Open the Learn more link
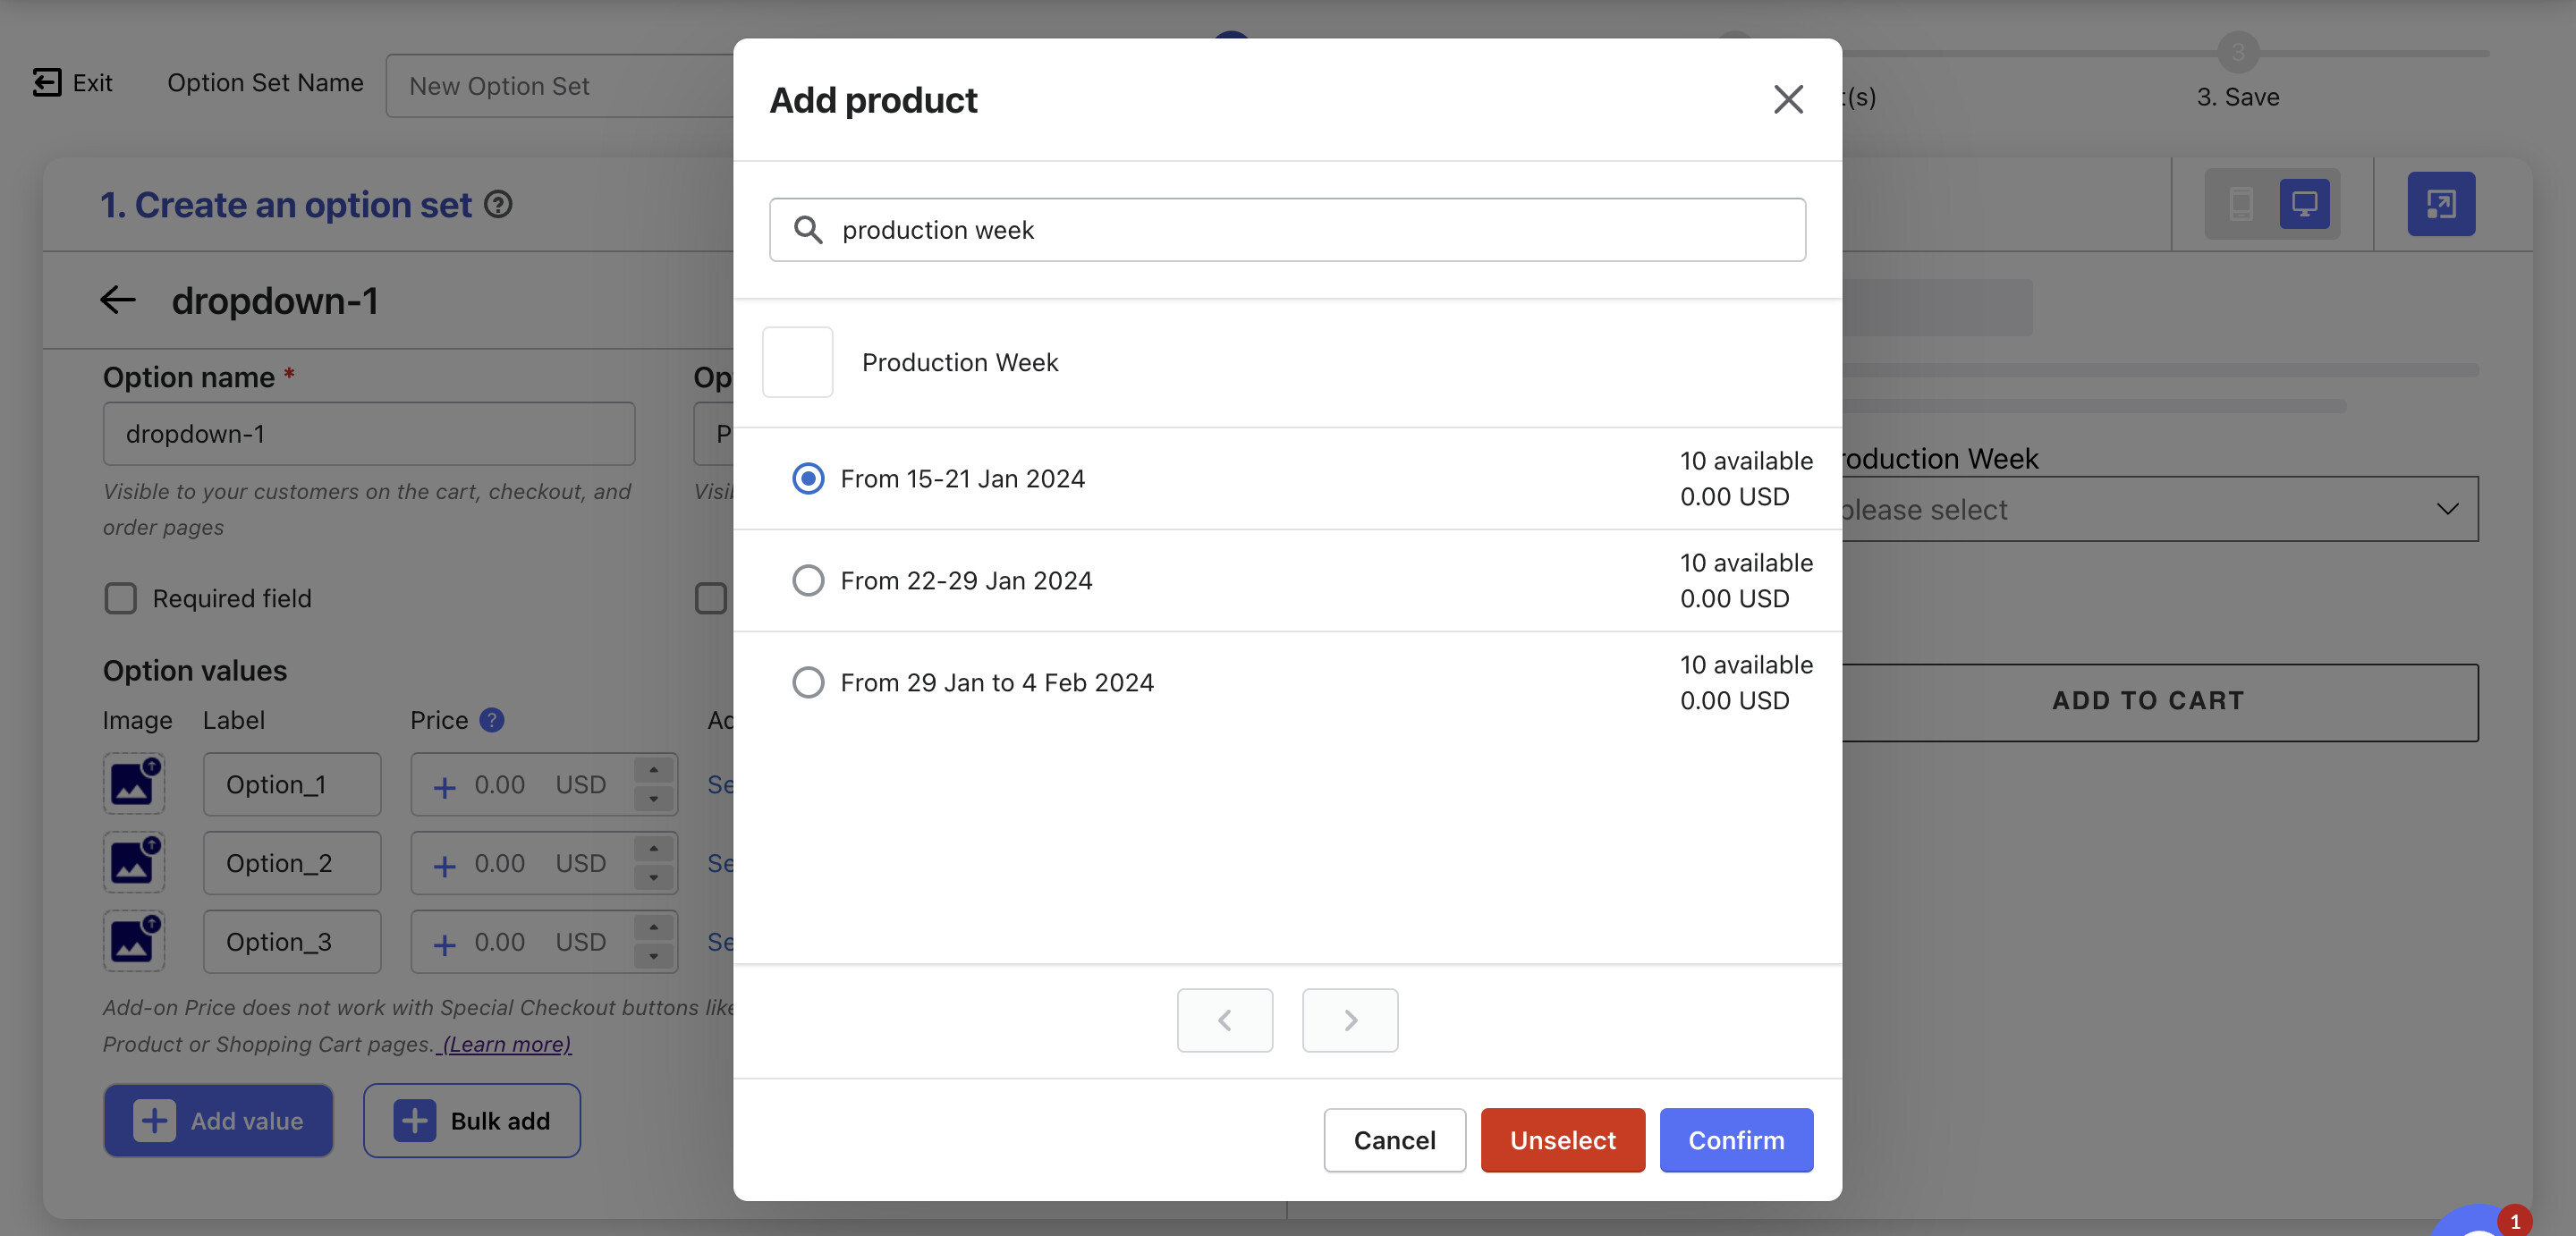Viewport: 2576px width, 1236px height. (506, 1044)
